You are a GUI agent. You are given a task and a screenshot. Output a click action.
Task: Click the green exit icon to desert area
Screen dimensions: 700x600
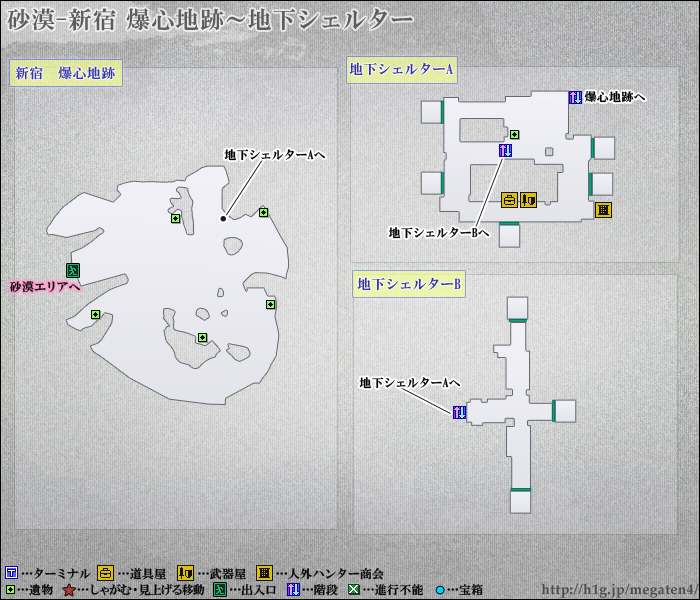coord(72,269)
